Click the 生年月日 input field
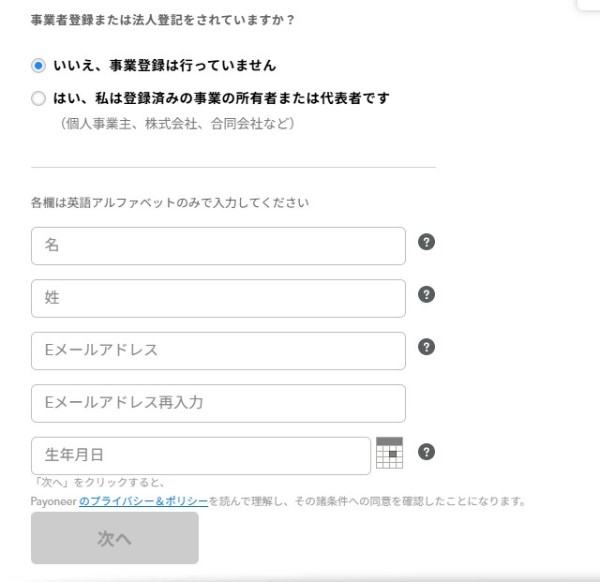 [200, 455]
